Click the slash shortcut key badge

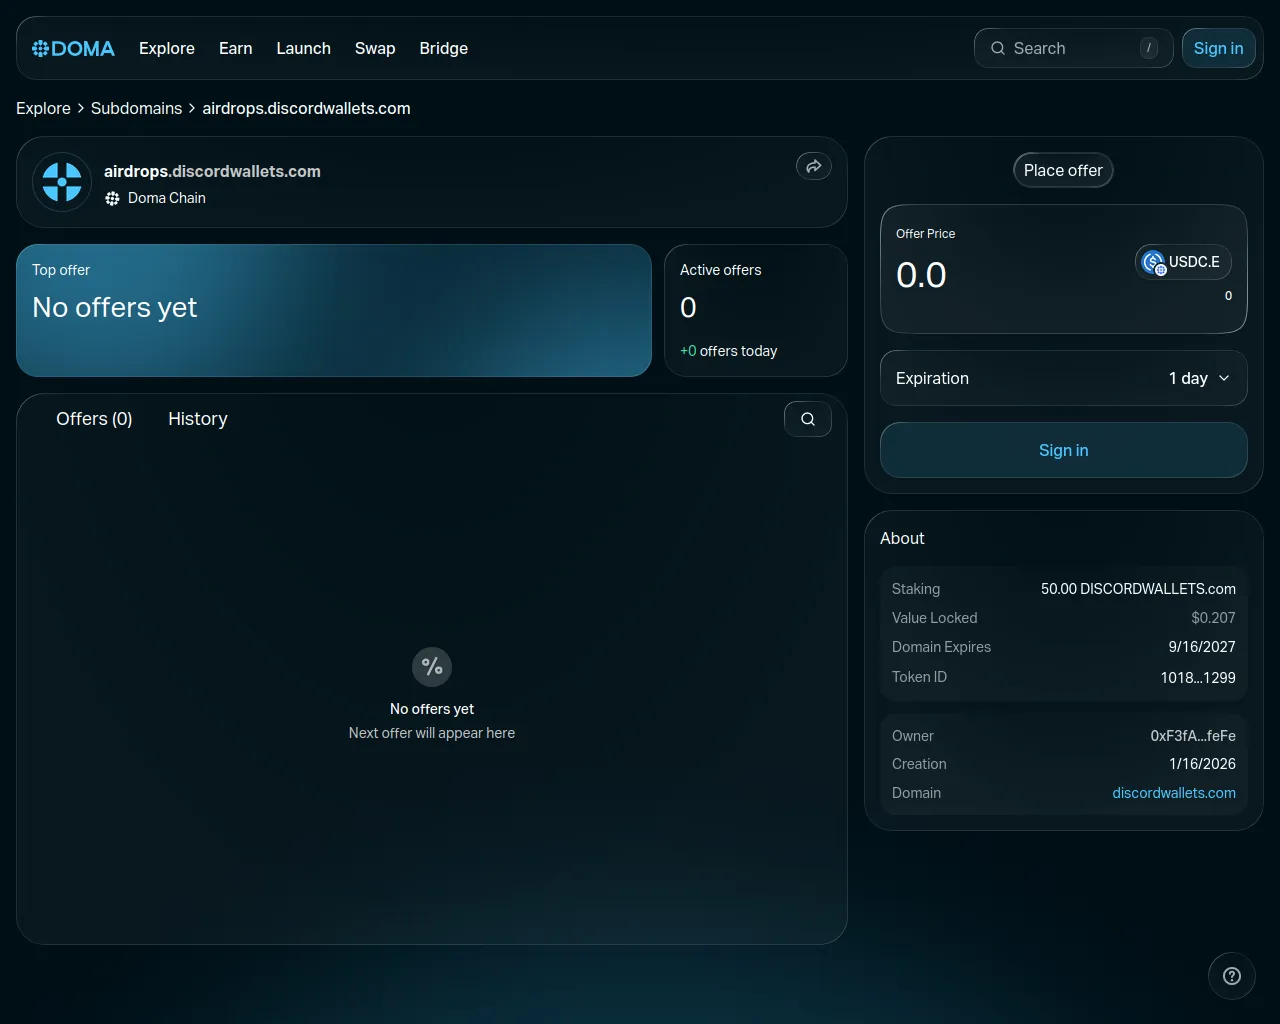[x=1149, y=48]
